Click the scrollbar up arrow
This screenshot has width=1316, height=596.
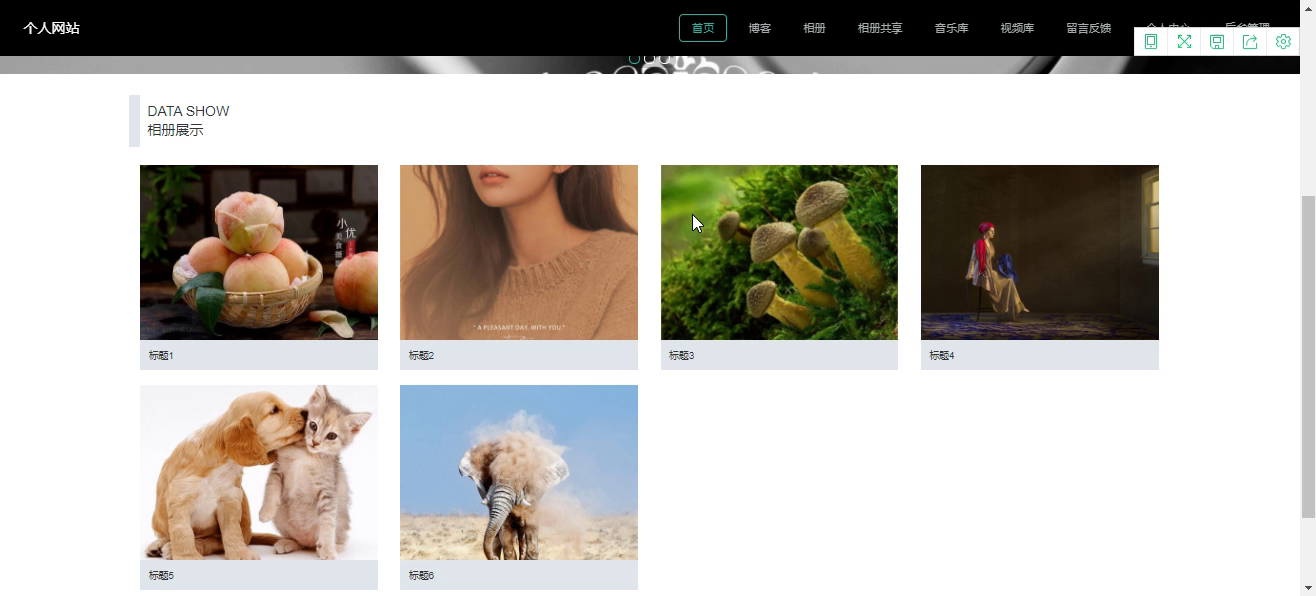pyautogui.click(x=1307, y=8)
